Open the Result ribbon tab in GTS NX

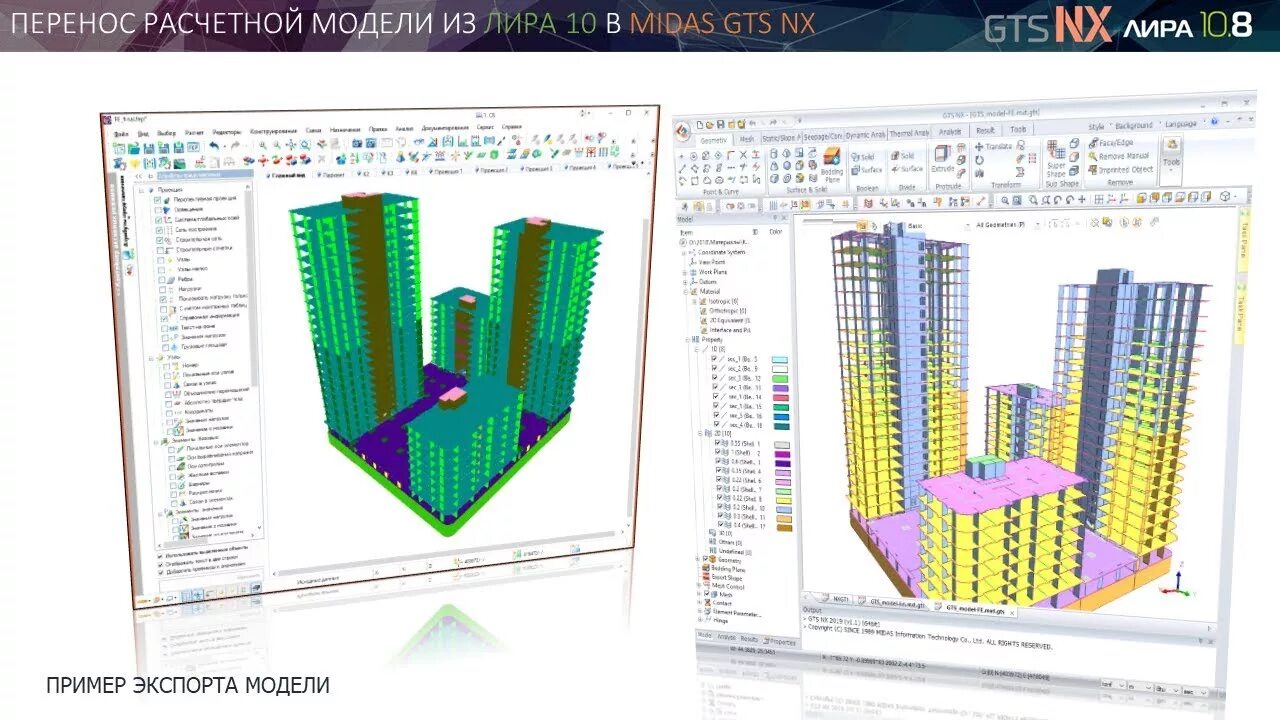(985, 130)
